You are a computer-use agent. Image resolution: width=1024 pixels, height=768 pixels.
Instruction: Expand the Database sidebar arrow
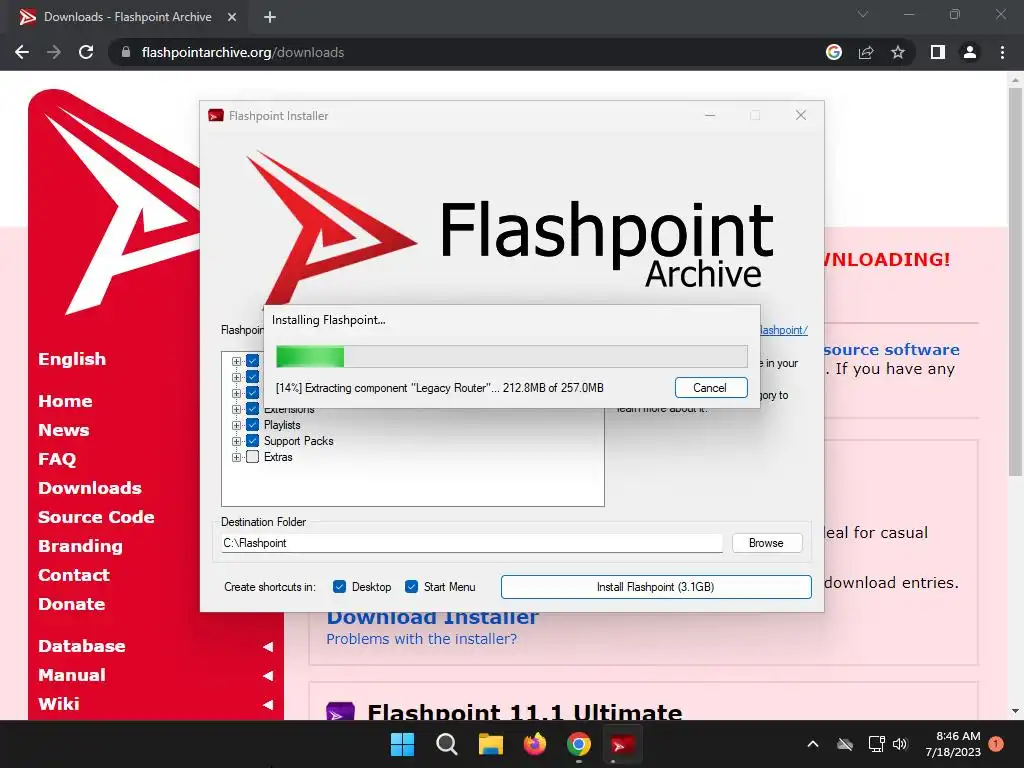pos(268,647)
